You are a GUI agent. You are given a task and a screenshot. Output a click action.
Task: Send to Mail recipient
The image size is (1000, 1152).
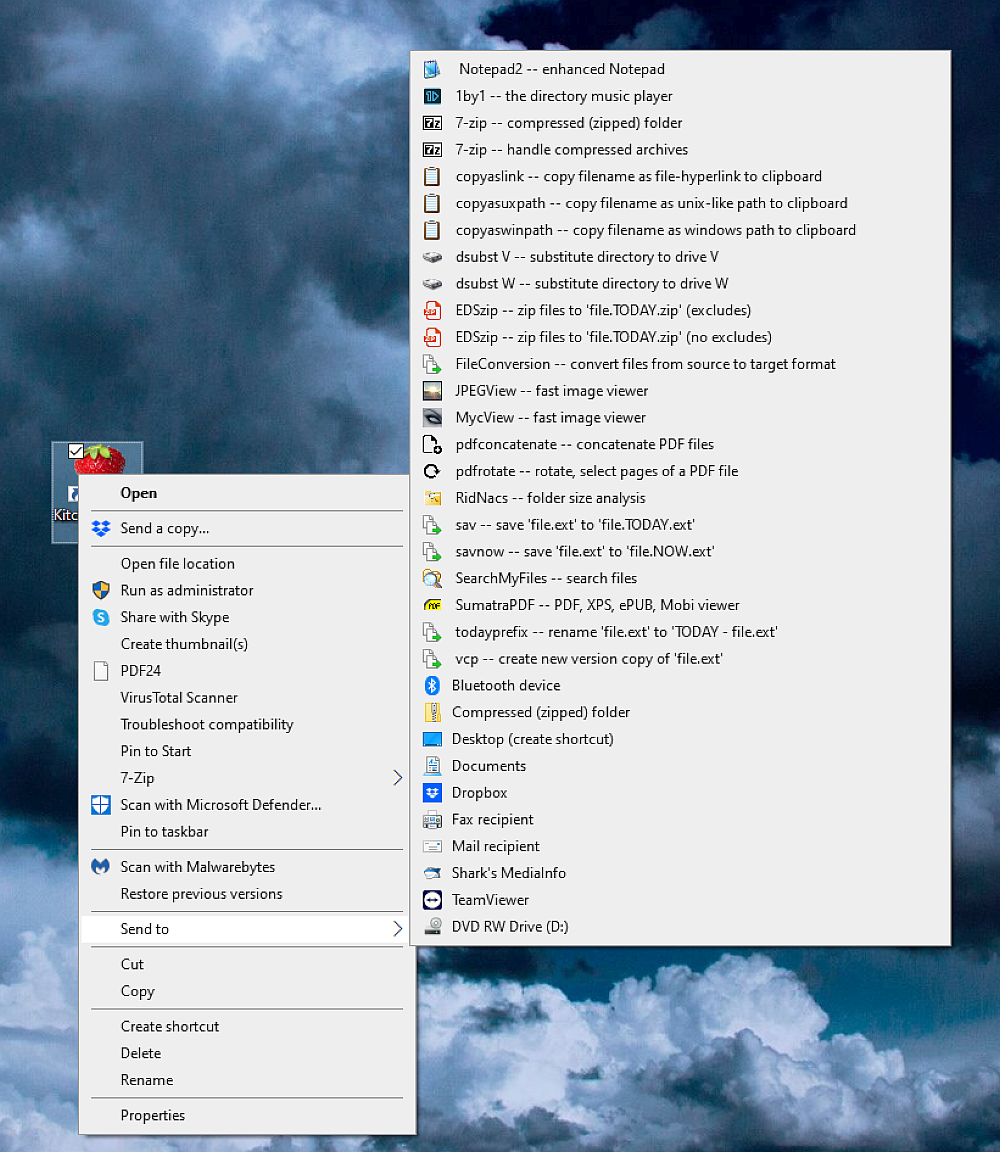(680, 846)
